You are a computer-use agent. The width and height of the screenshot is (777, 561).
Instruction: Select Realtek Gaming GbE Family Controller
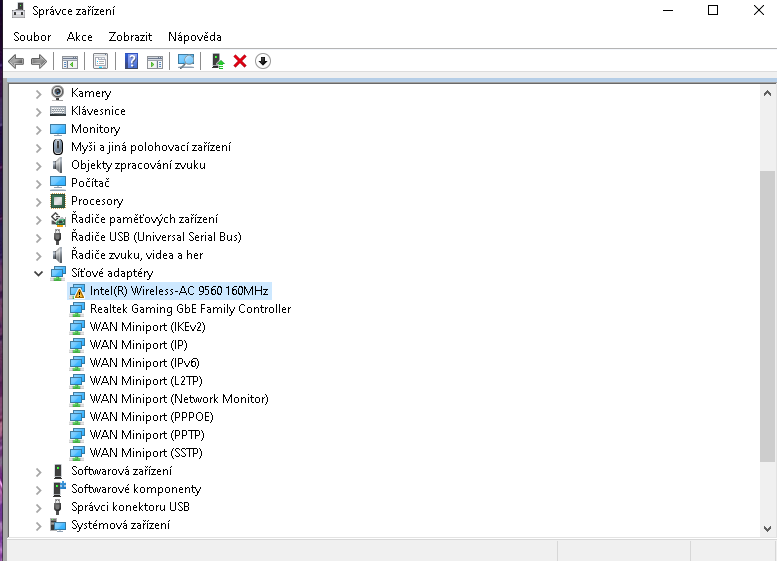[x=190, y=309]
